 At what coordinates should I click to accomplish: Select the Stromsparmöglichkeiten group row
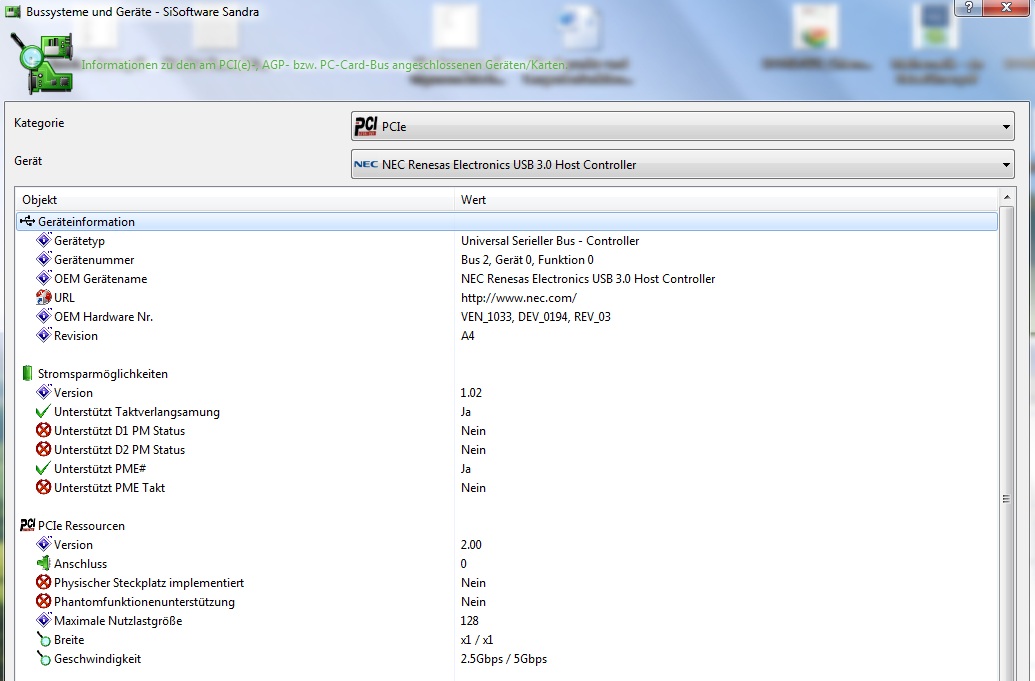pyautogui.click(x=506, y=373)
